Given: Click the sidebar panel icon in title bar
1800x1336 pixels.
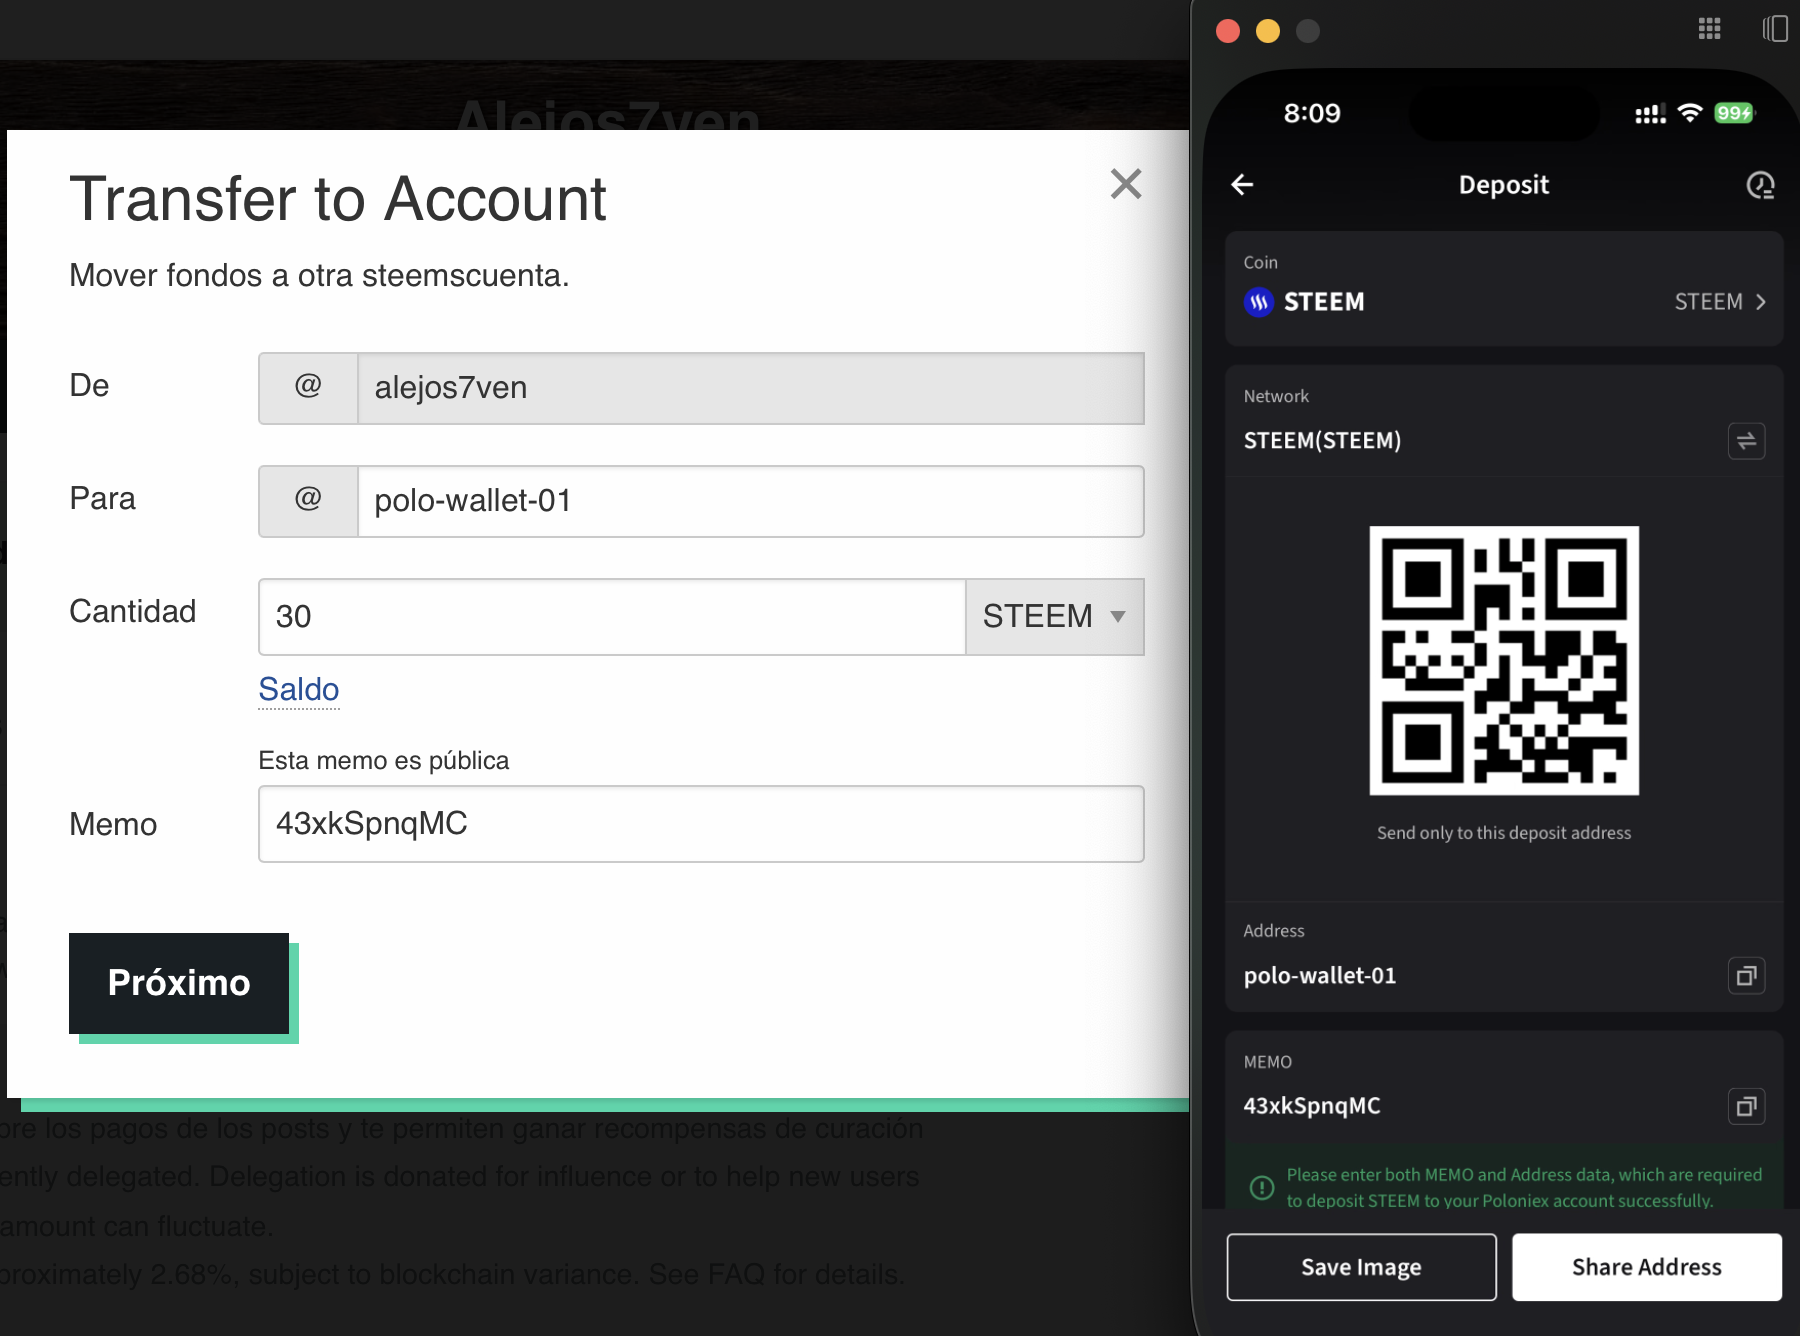Looking at the screenshot, I should 1776,29.
